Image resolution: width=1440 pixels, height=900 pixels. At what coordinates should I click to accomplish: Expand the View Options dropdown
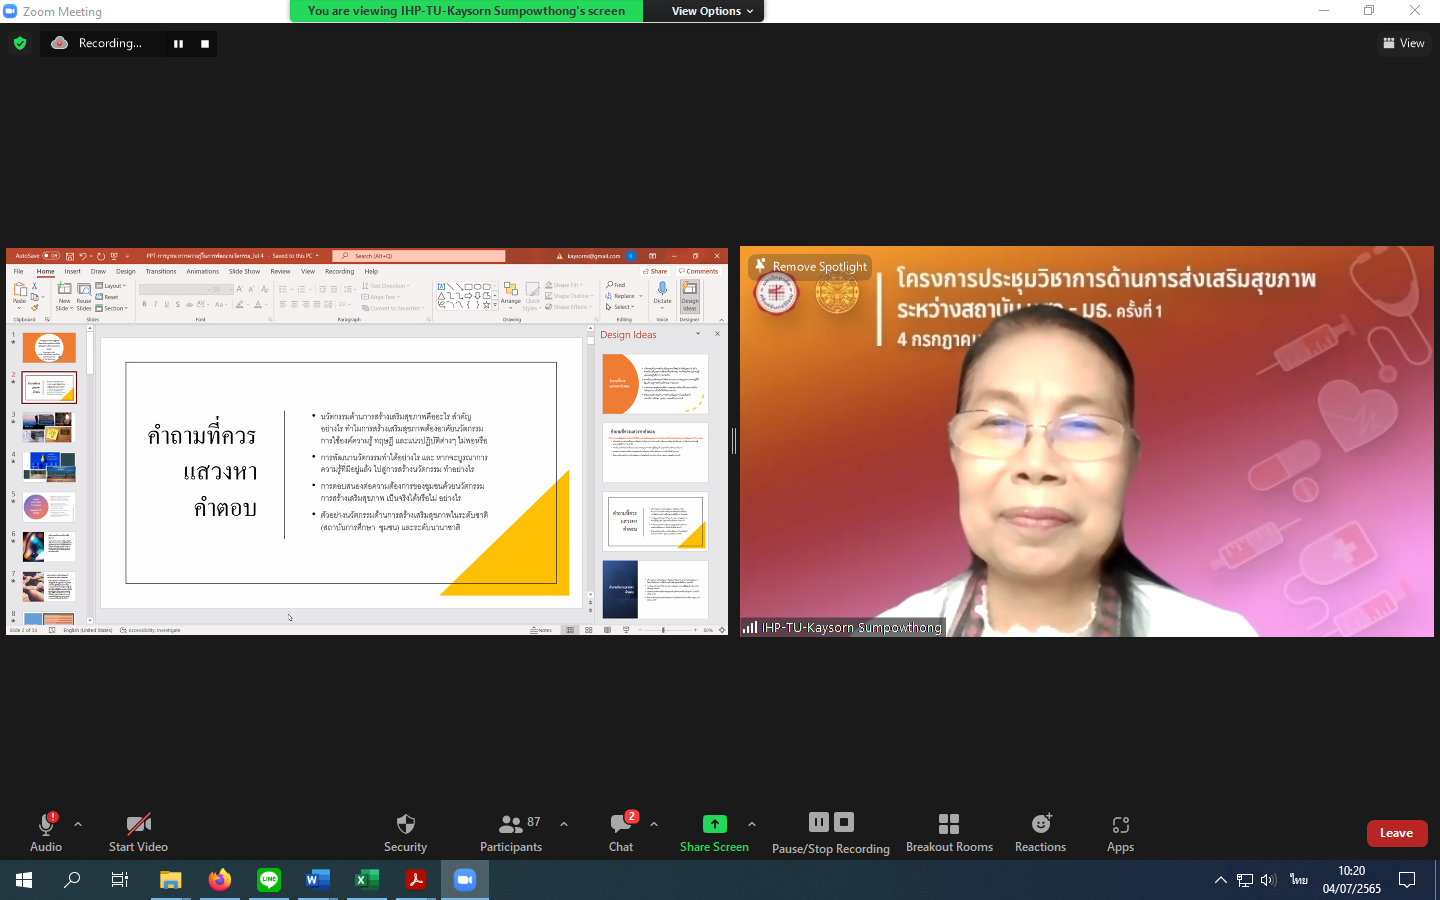pos(712,11)
